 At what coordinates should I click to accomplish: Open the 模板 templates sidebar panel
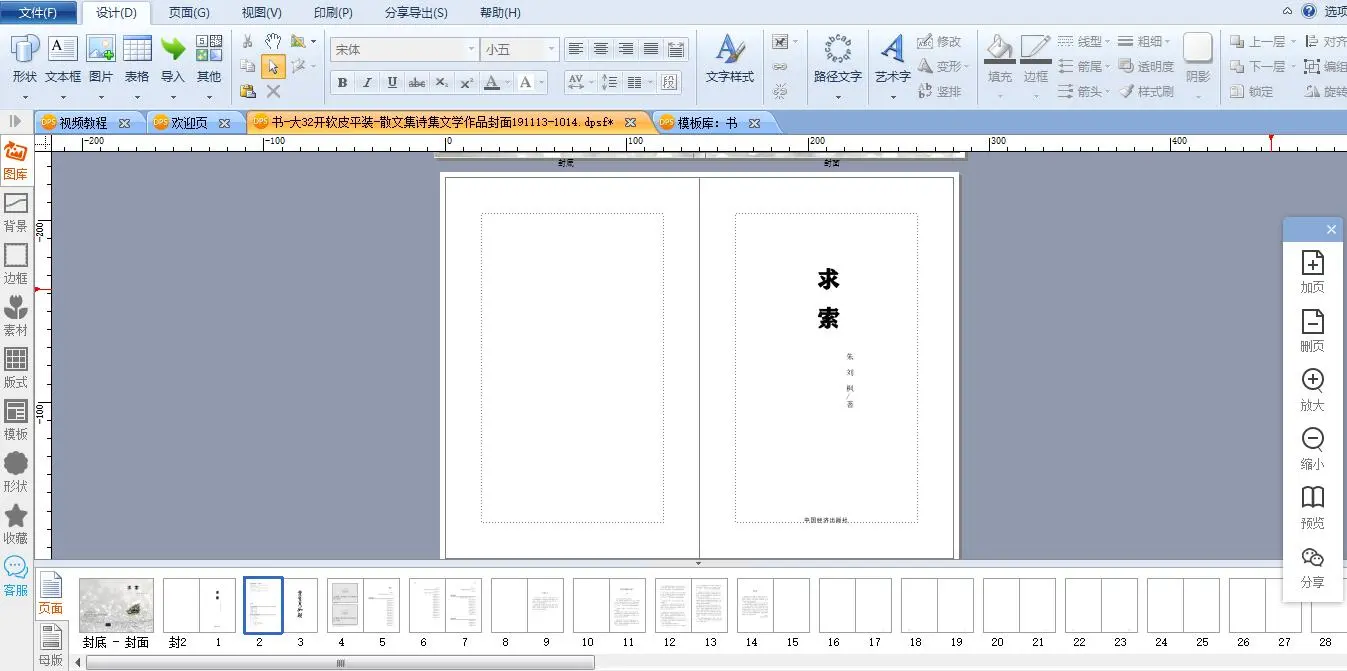point(16,421)
